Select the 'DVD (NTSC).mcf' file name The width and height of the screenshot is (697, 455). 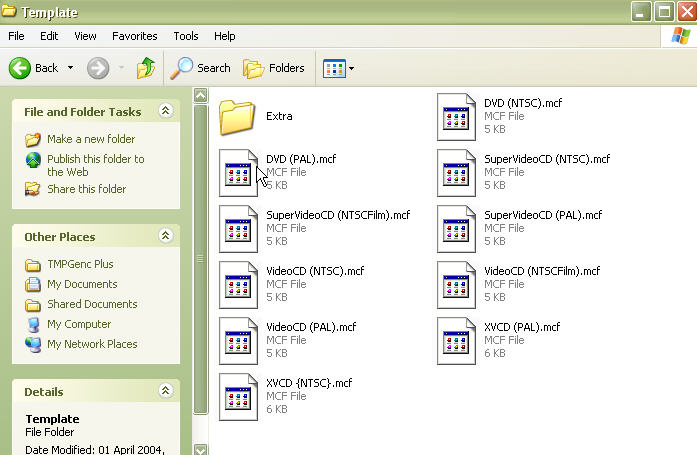tap(523, 103)
